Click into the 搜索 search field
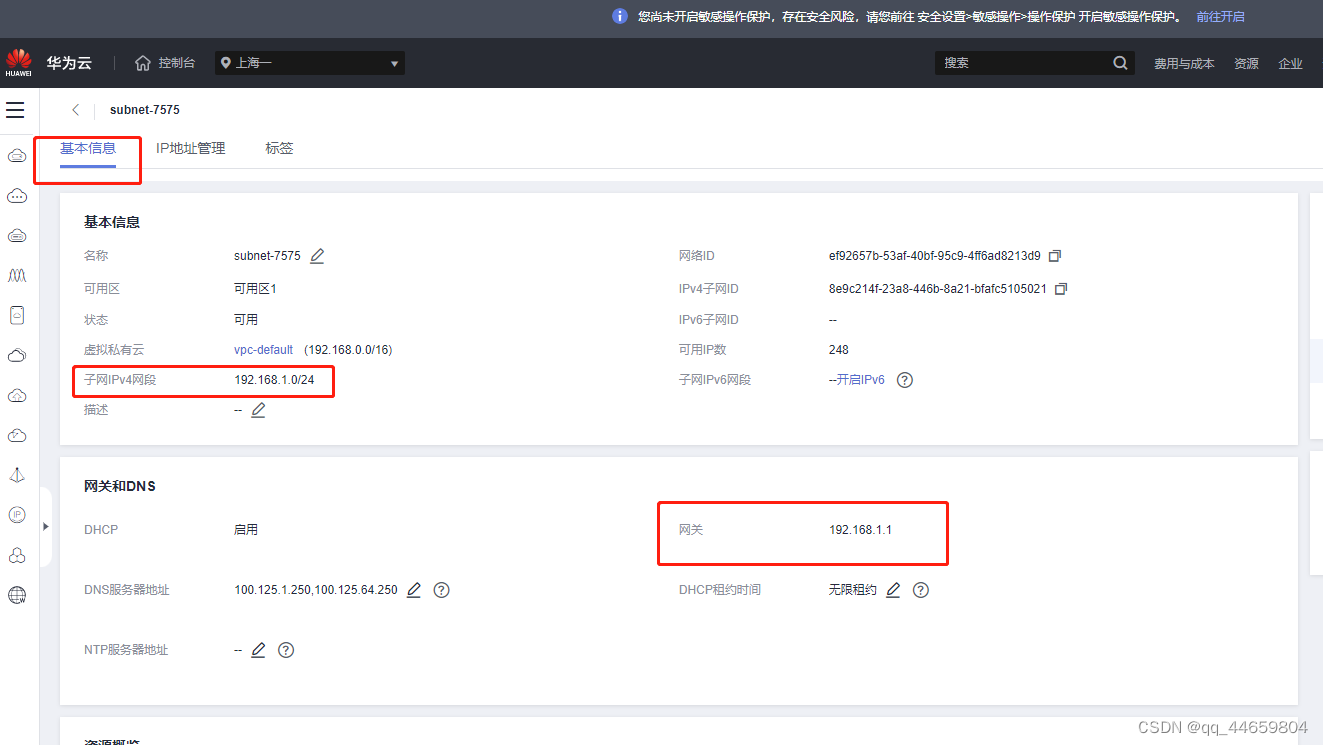1323x745 pixels. (x=1023, y=63)
